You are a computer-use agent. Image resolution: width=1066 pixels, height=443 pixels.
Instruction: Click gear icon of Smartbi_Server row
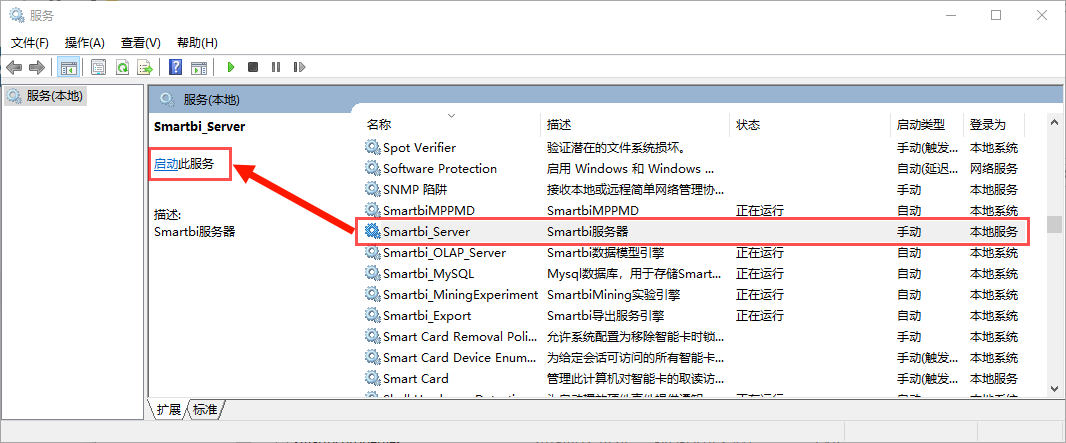pos(373,232)
